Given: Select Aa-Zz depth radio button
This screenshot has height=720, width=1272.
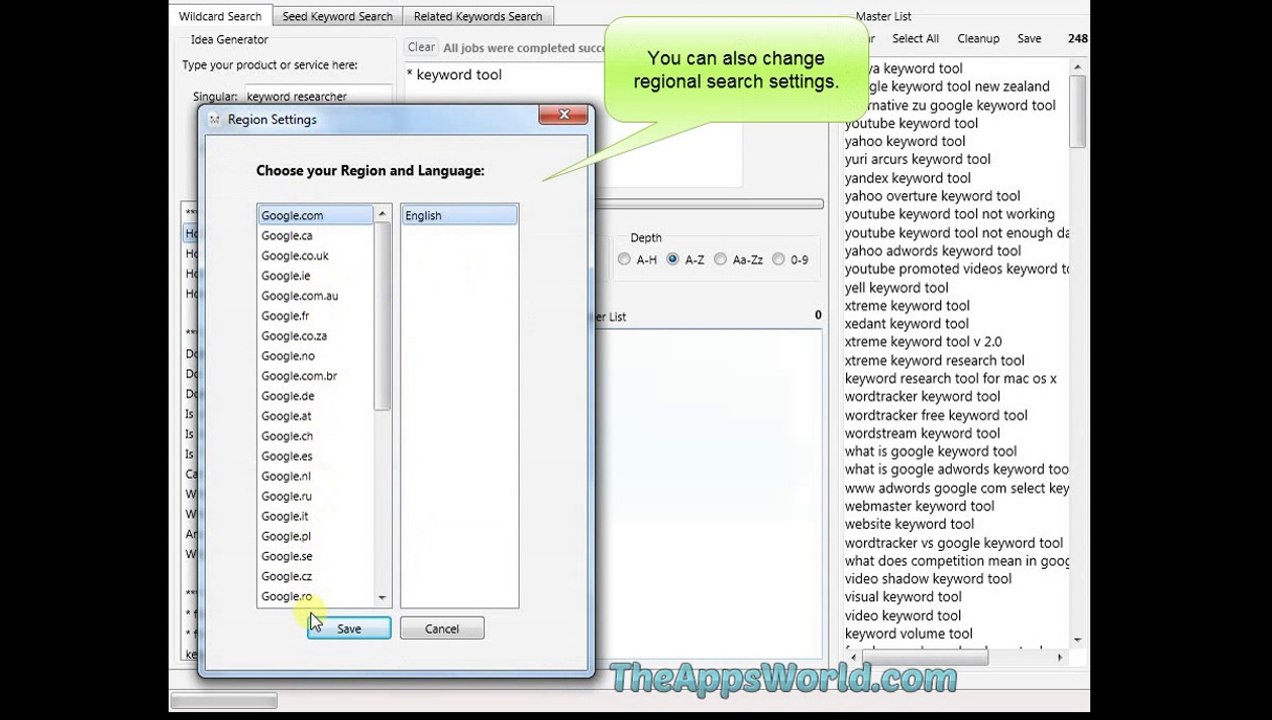Looking at the screenshot, I should click(x=720, y=259).
